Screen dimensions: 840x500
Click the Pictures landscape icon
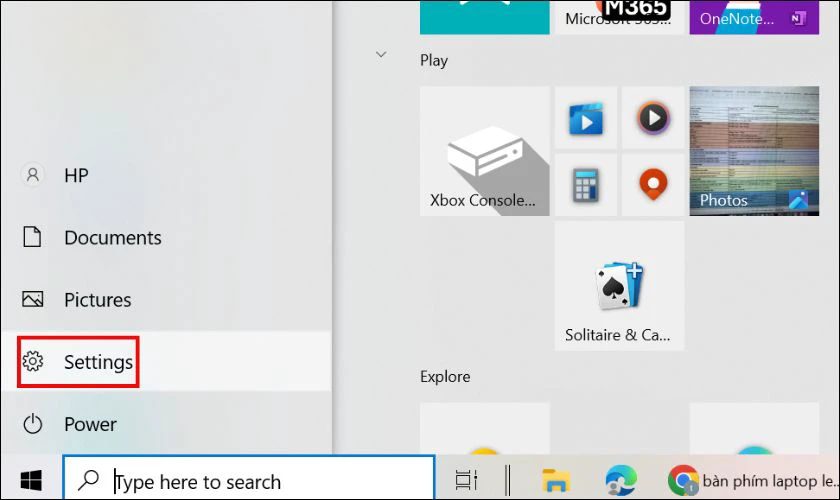tap(33, 299)
